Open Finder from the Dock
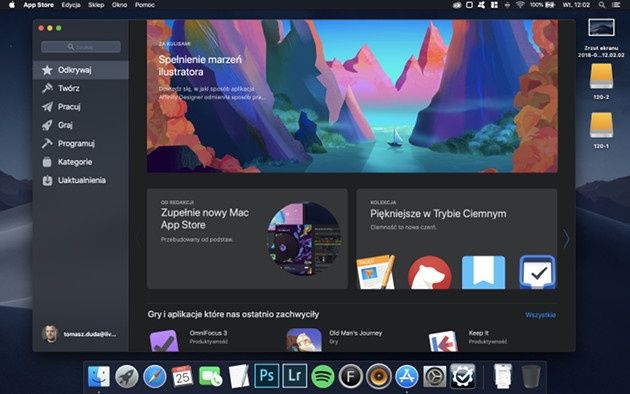630x394 pixels. (98, 377)
